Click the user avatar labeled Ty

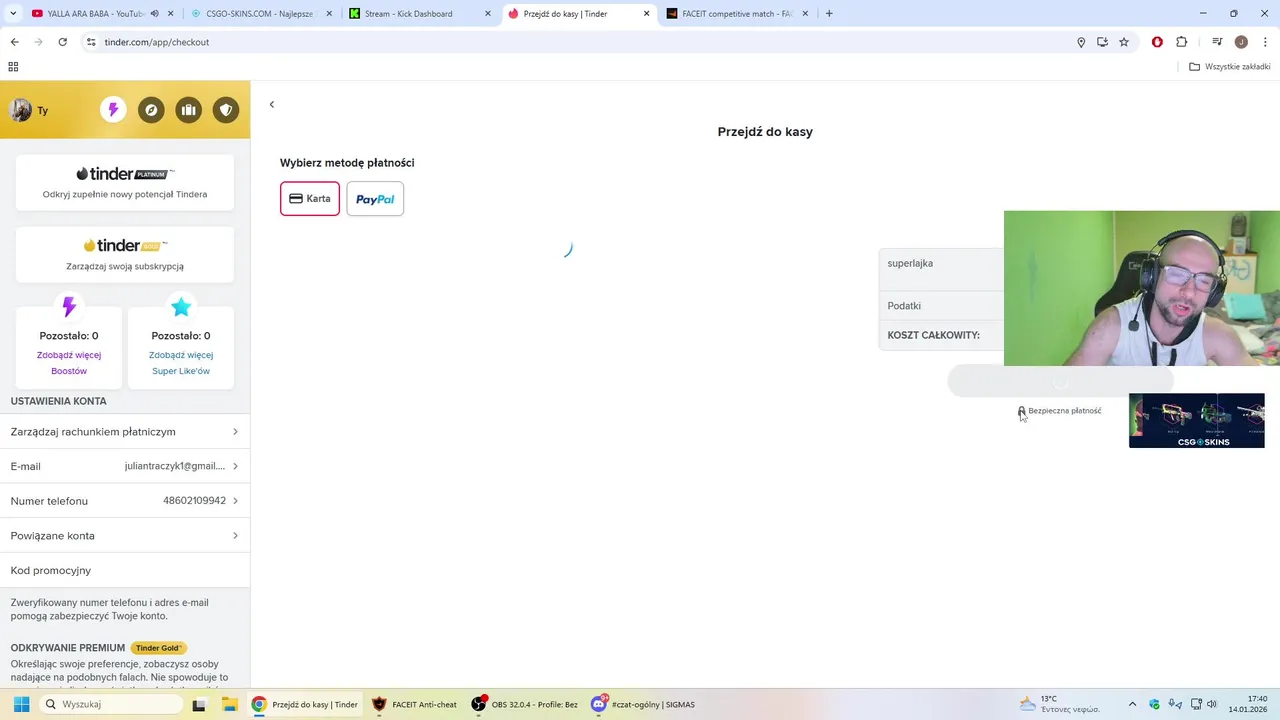21,110
